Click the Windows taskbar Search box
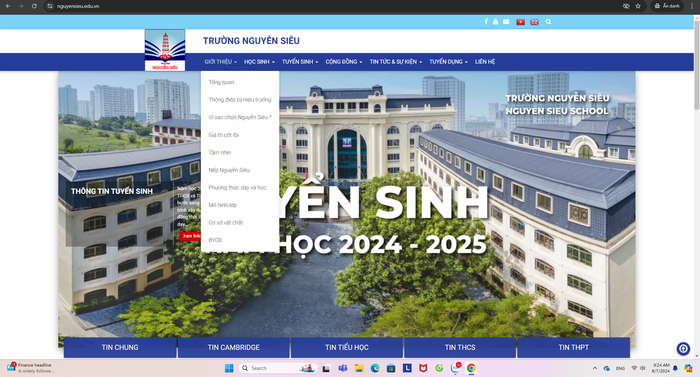Viewport: 700px width, 377px height. (x=277, y=368)
